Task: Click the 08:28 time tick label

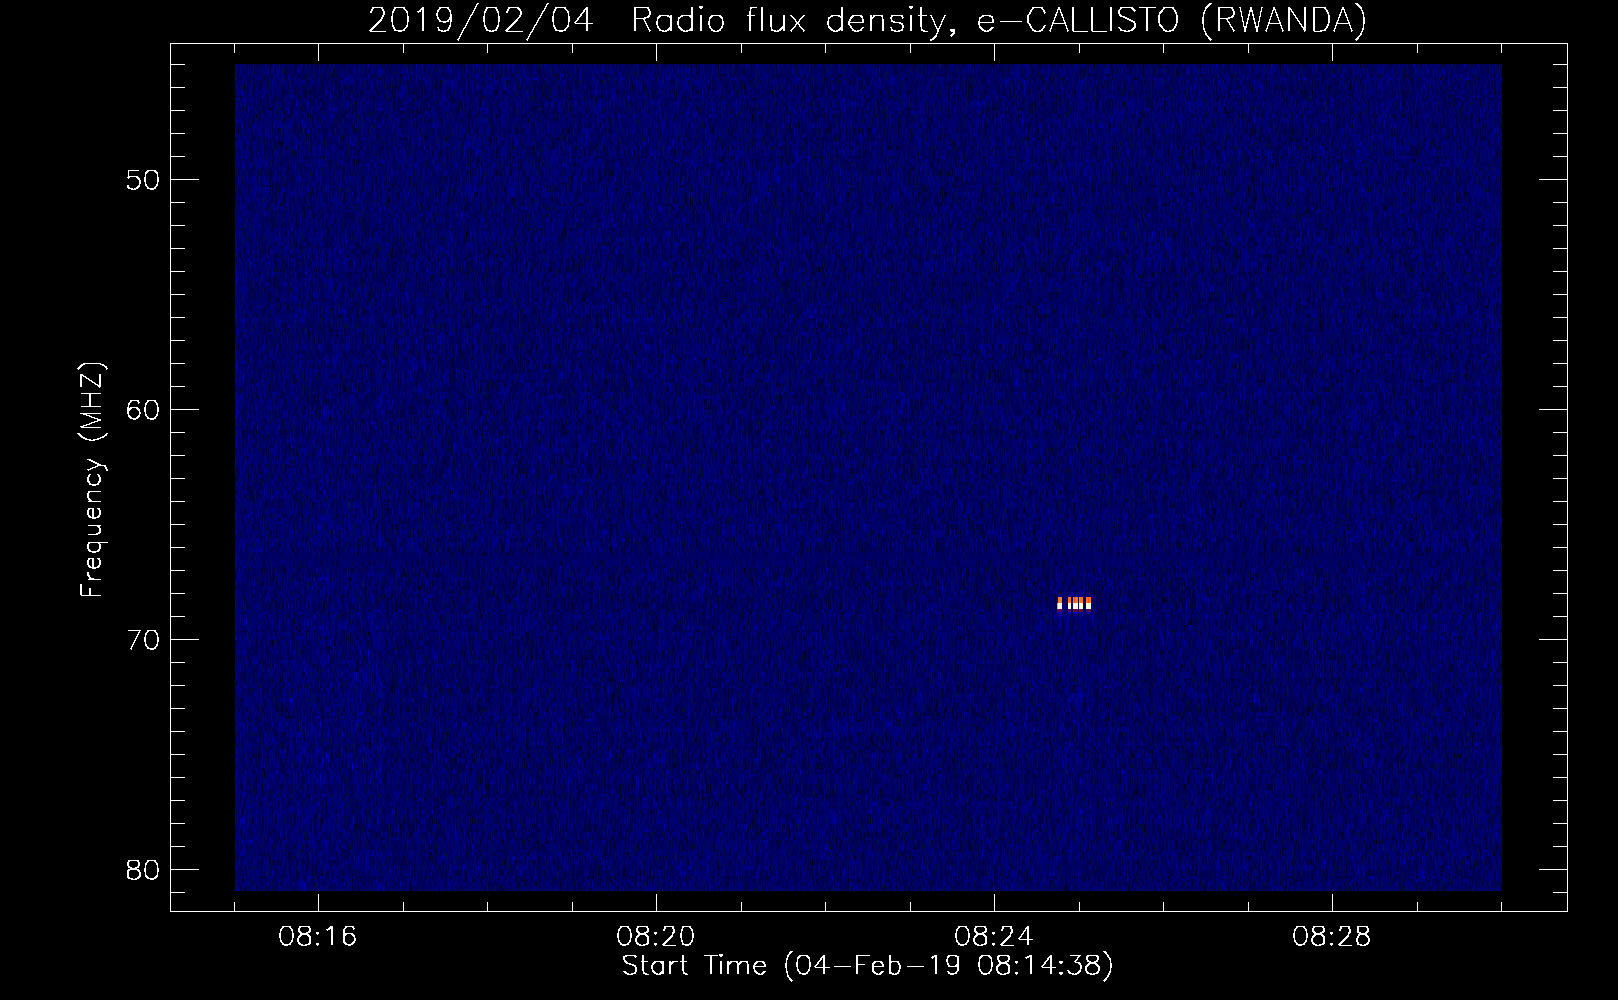Action: point(1332,937)
